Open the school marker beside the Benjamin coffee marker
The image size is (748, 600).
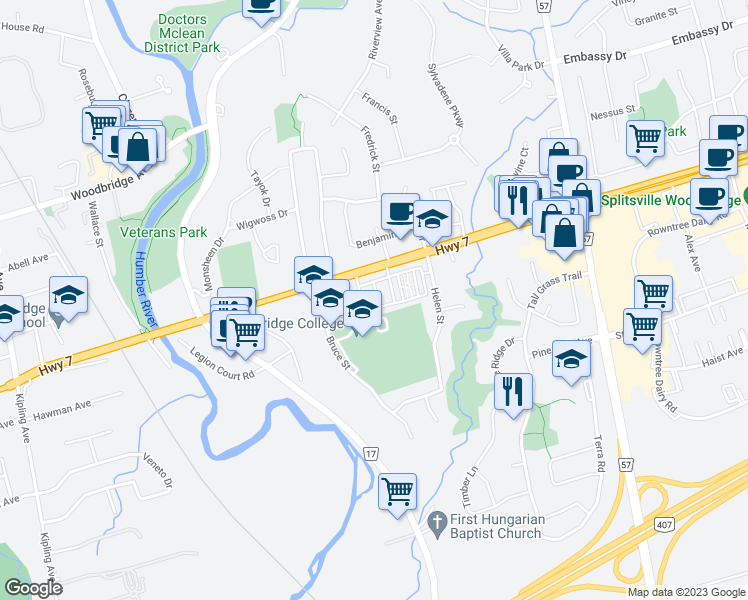432,220
